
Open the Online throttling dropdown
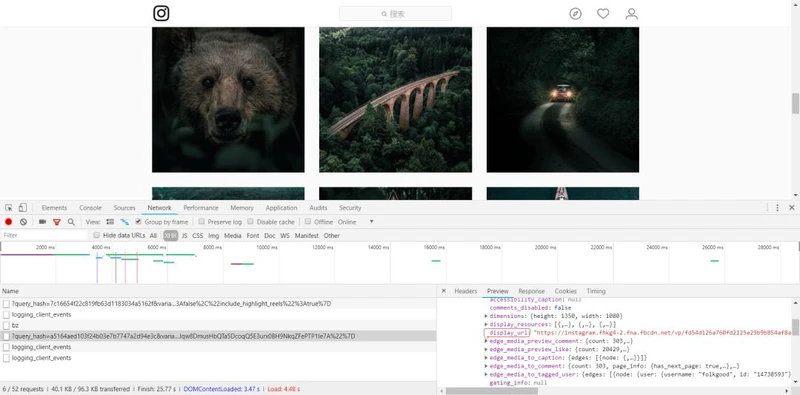356,222
